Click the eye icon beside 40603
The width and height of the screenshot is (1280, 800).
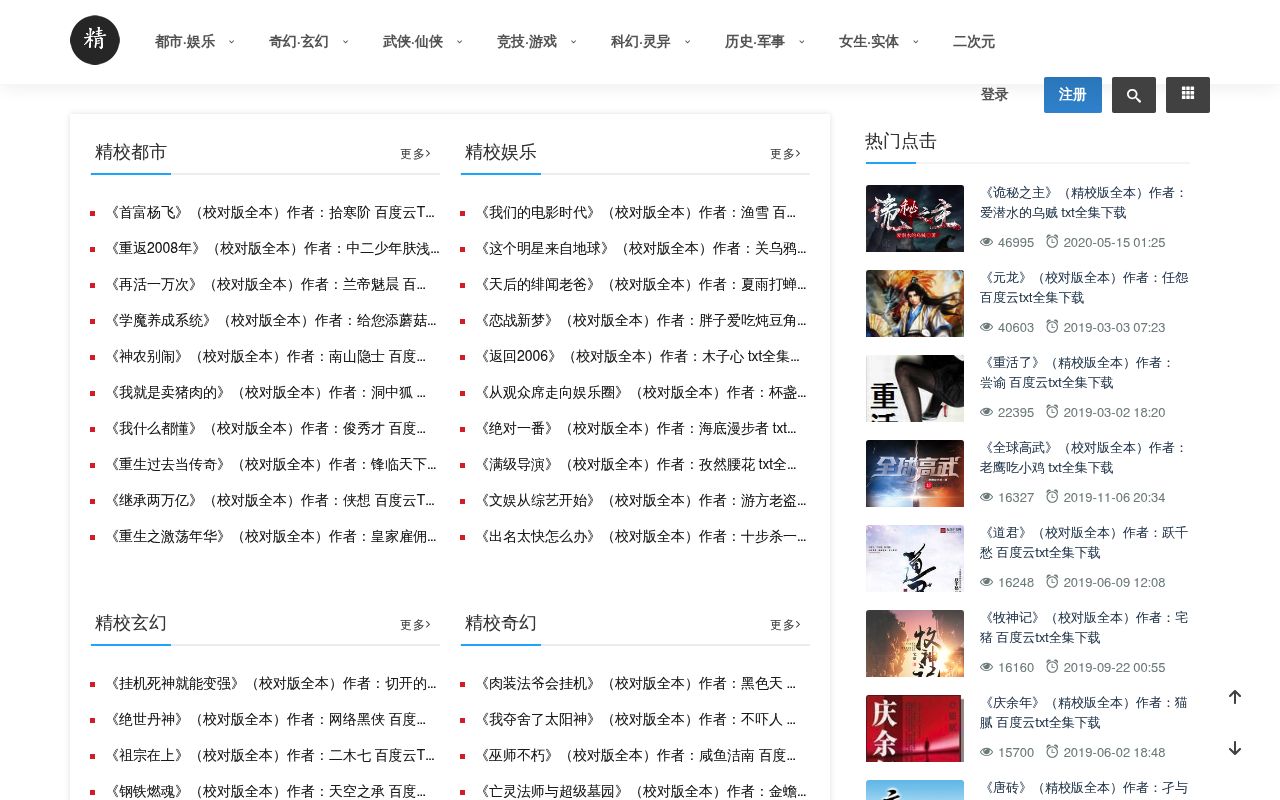click(x=987, y=327)
